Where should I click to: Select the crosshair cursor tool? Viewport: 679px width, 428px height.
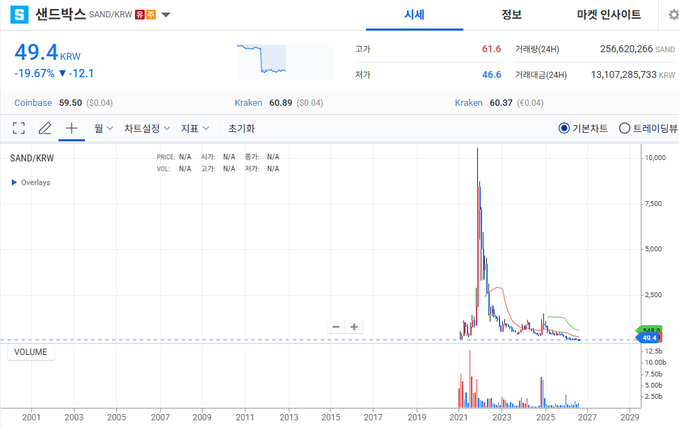coord(71,128)
